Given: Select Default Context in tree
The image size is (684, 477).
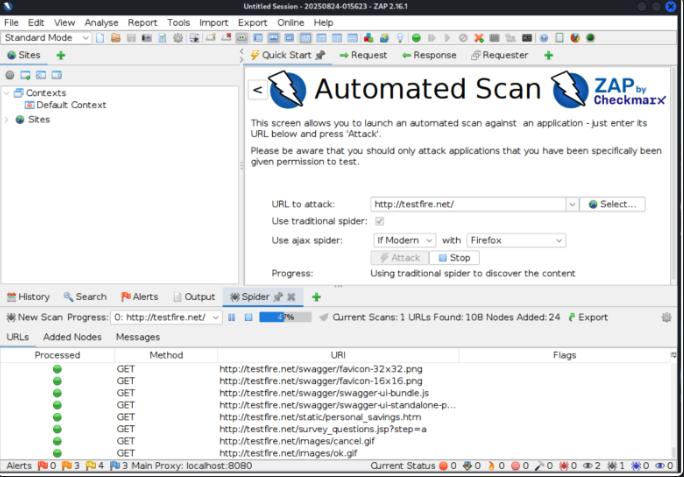Looking at the screenshot, I should click(66, 105).
